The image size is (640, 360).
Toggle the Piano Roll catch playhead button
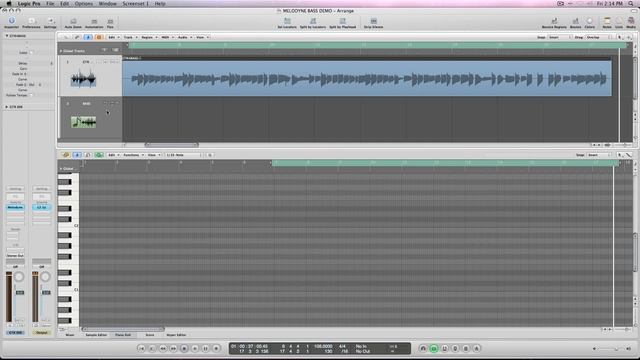(x=77, y=155)
